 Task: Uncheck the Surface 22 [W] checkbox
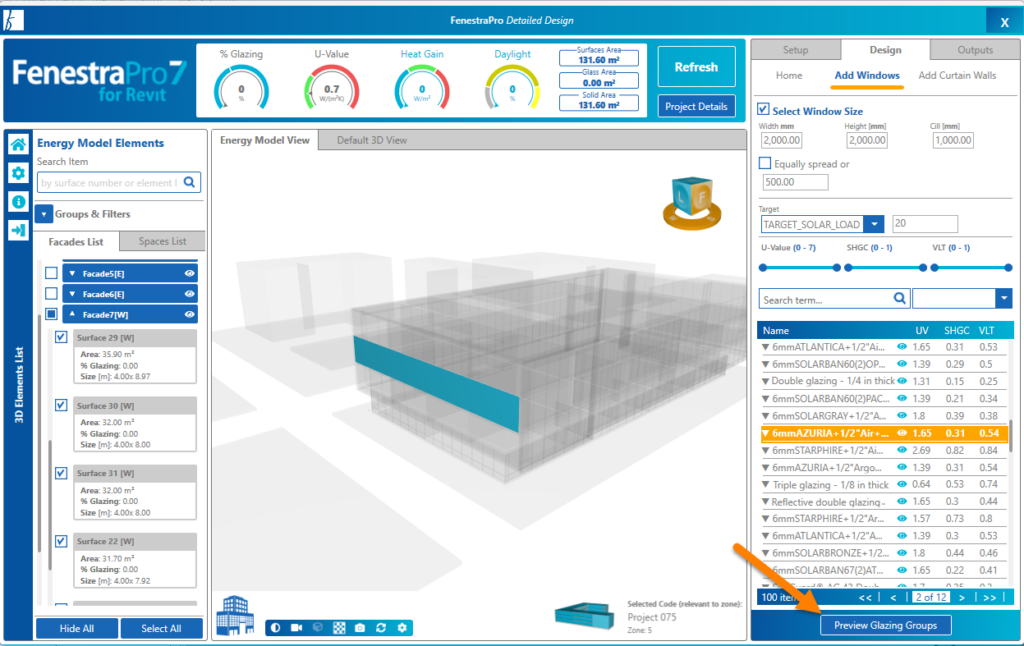(x=61, y=541)
